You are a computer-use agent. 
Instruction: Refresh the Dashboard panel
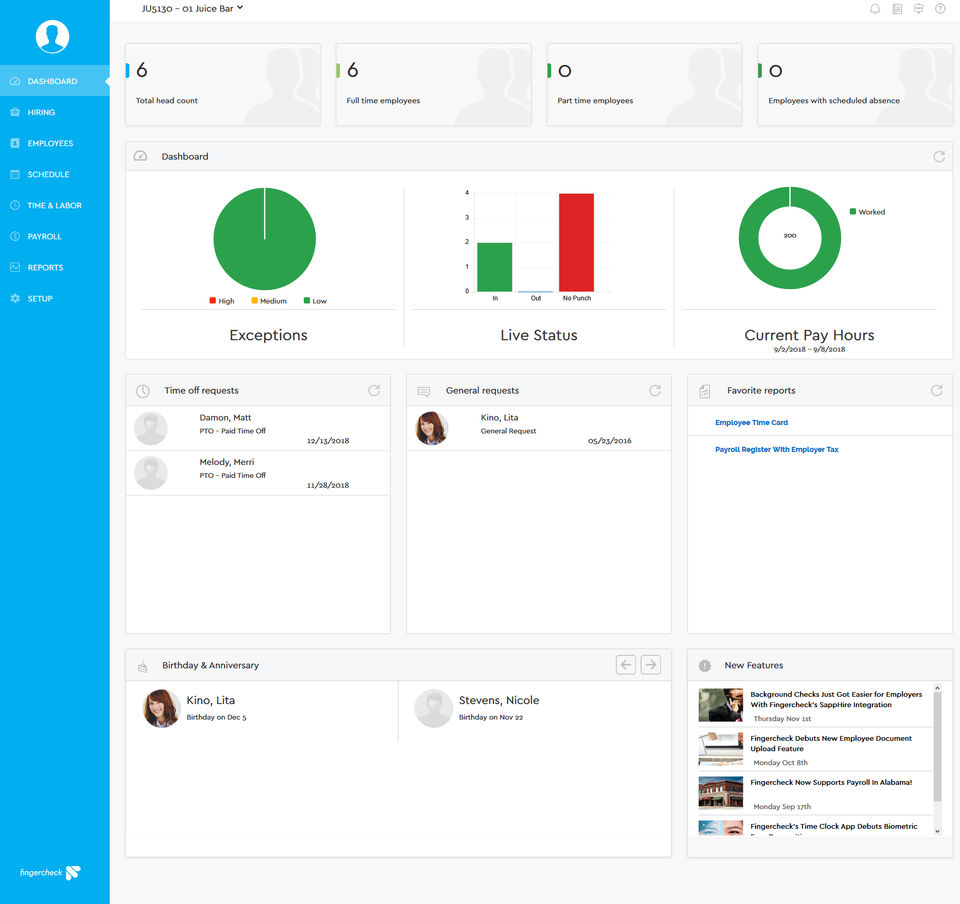pyautogui.click(x=939, y=157)
